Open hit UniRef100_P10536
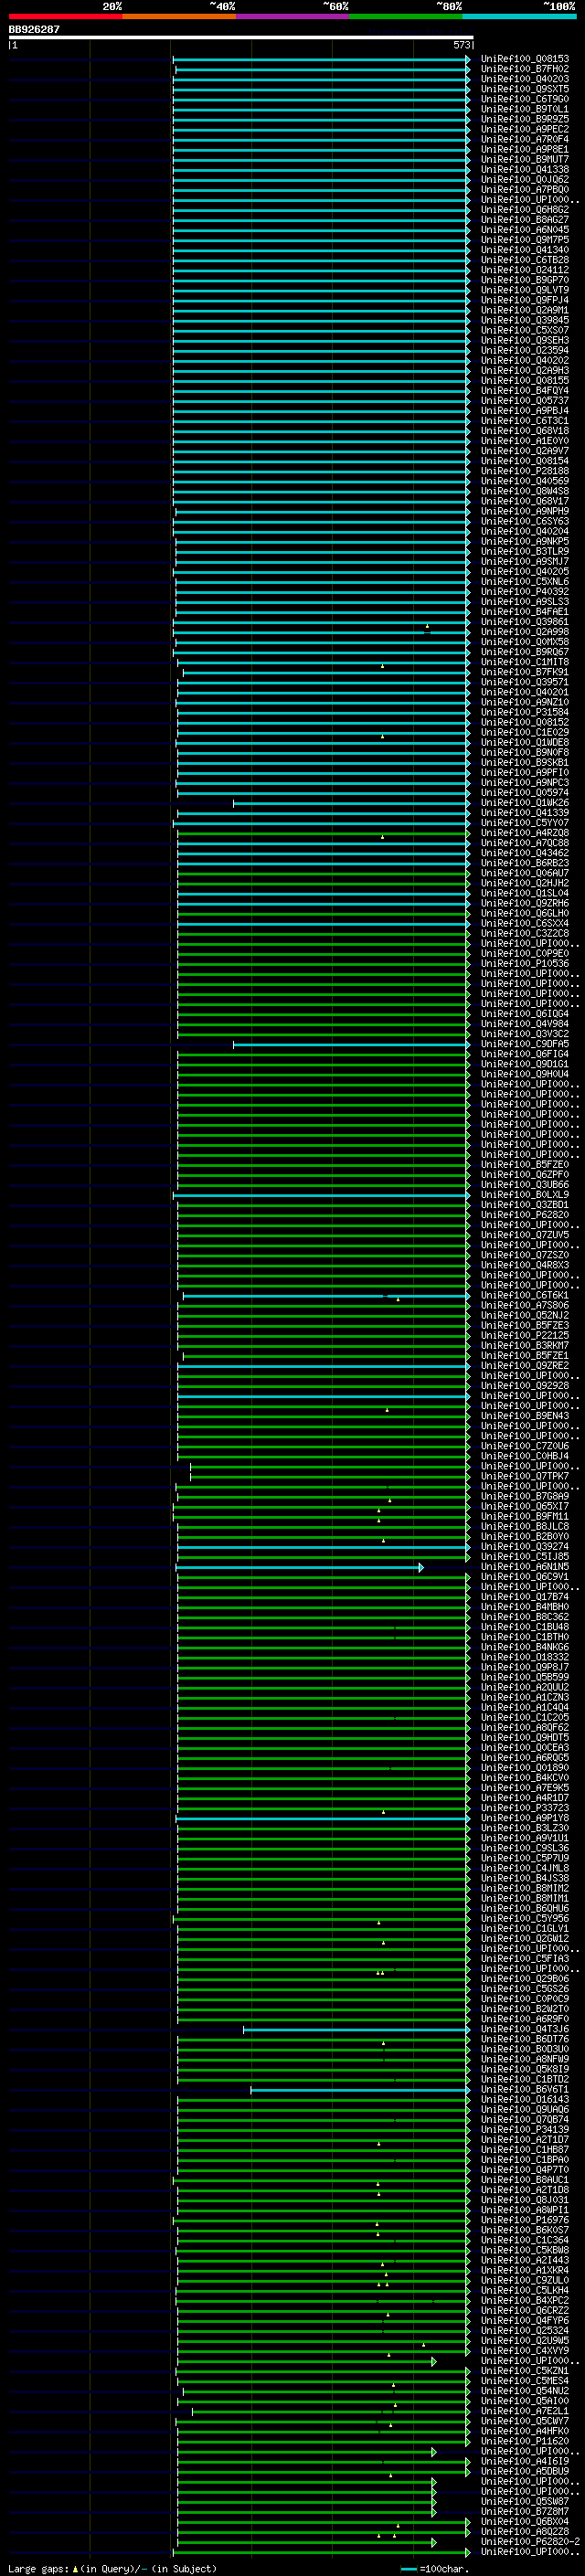Image resolution: width=585 pixels, height=2576 pixels. 525,964
